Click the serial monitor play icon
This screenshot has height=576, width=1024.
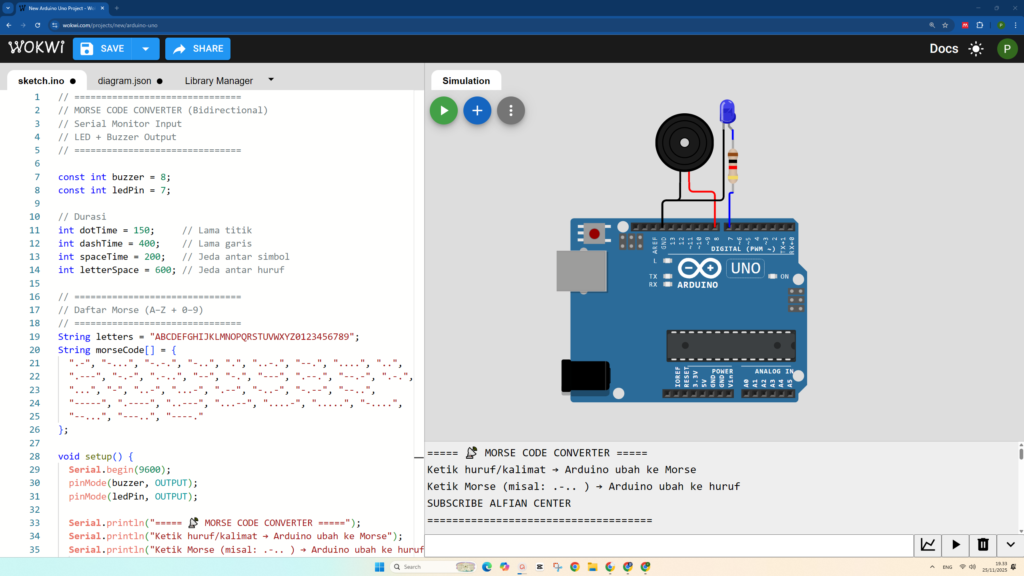pyautogui.click(x=956, y=545)
